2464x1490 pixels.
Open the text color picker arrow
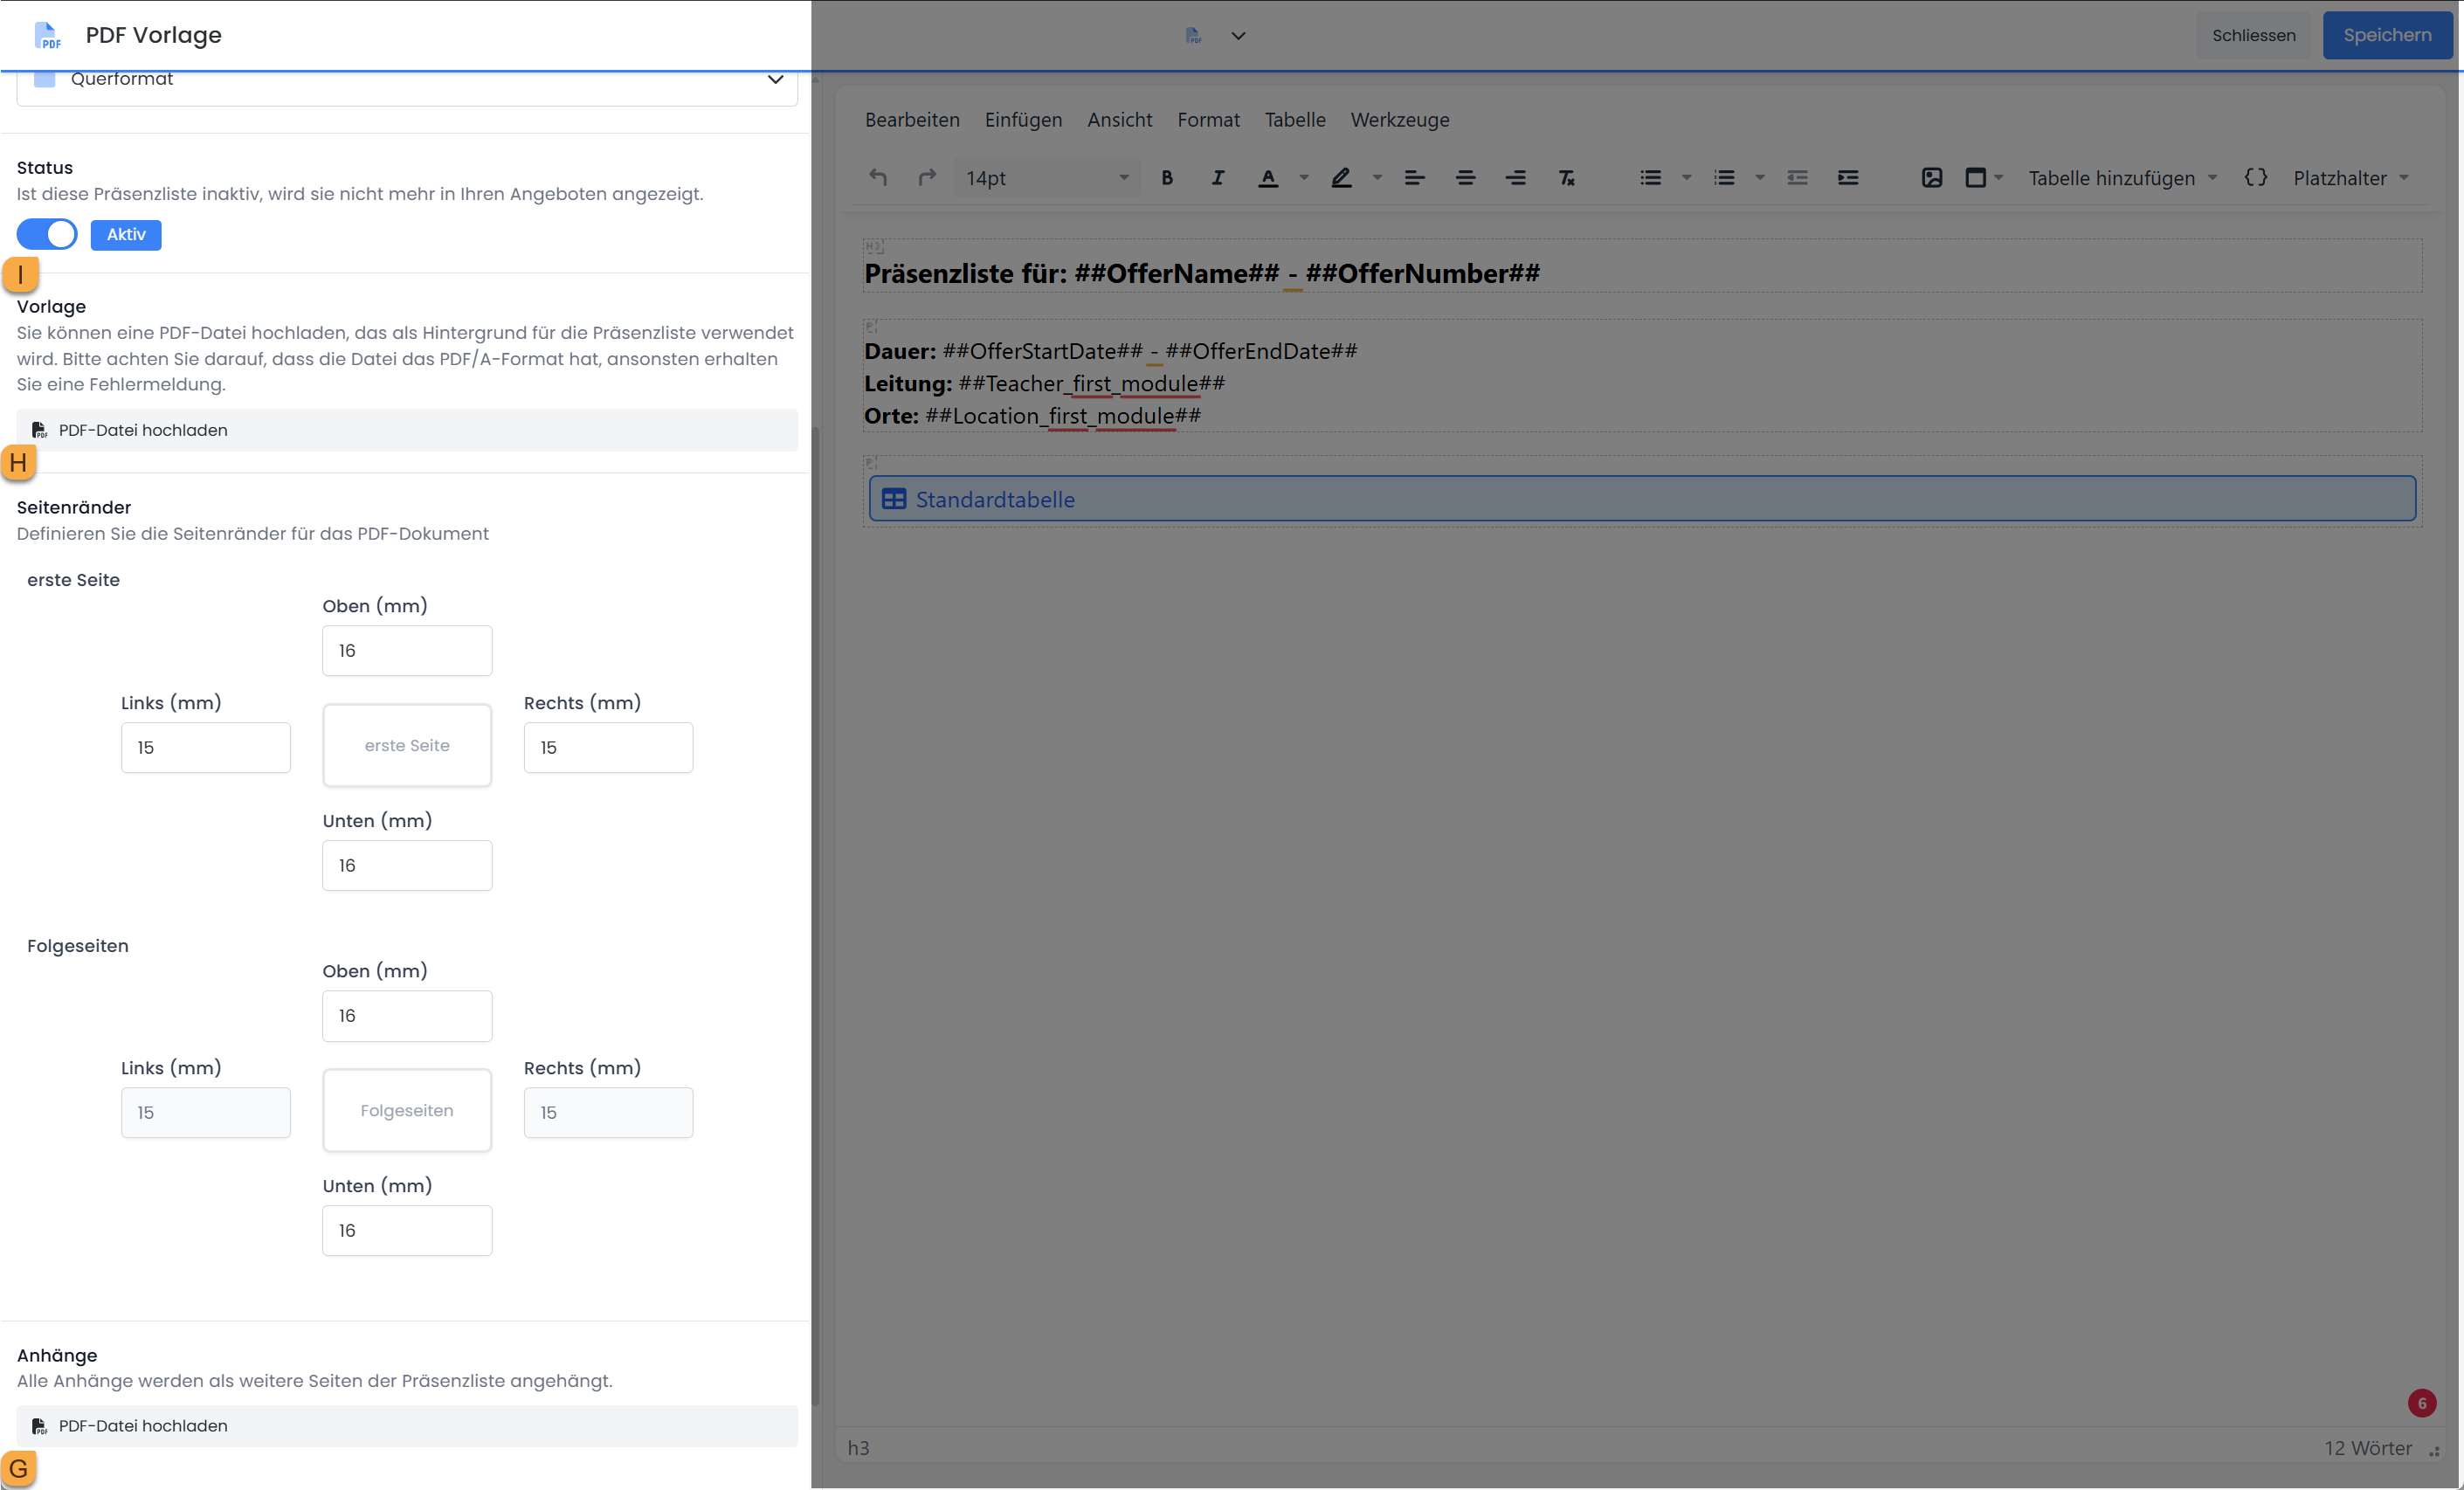point(1304,178)
